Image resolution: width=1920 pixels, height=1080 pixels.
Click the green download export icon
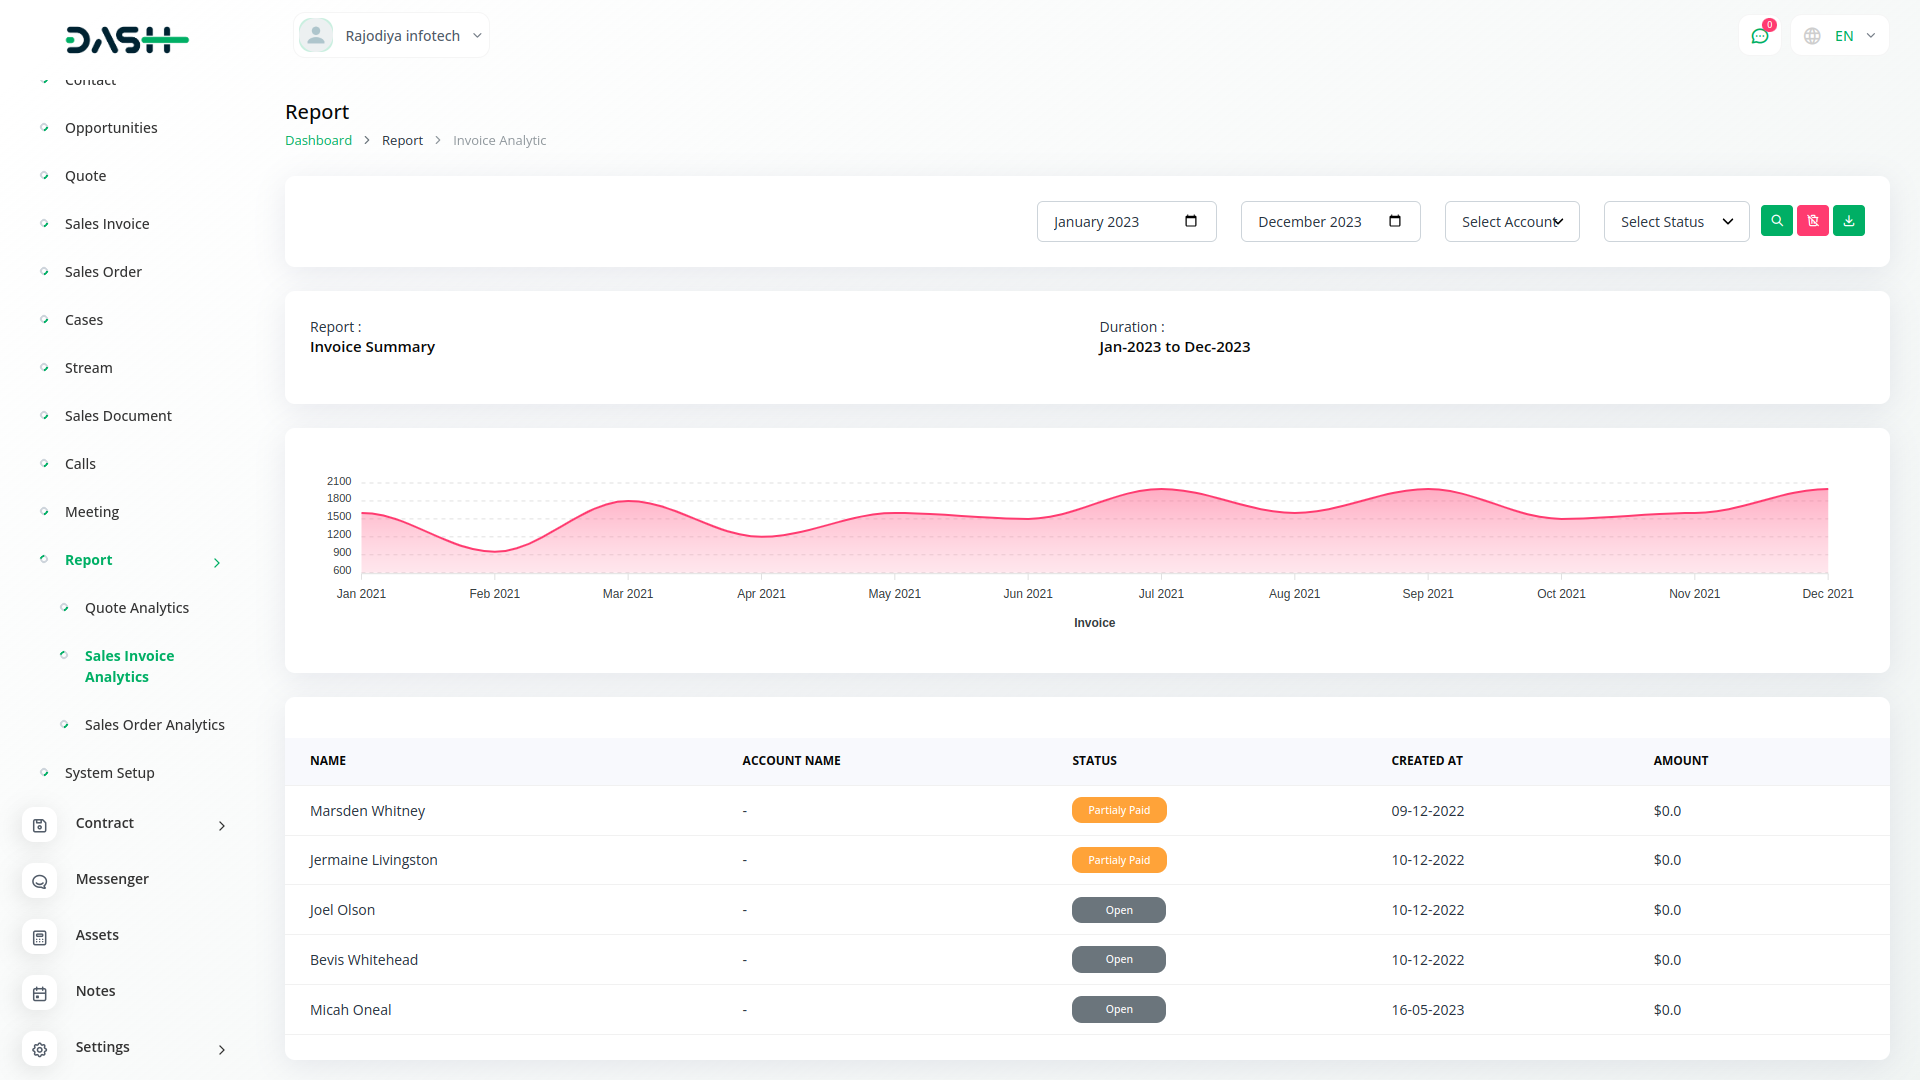pos(1849,220)
